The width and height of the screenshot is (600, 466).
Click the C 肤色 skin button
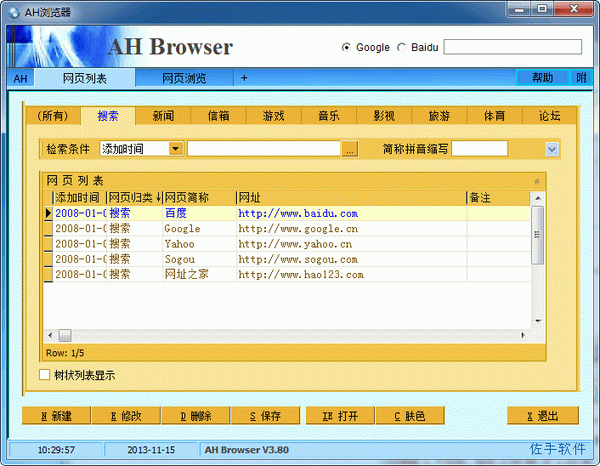click(410, 416)
